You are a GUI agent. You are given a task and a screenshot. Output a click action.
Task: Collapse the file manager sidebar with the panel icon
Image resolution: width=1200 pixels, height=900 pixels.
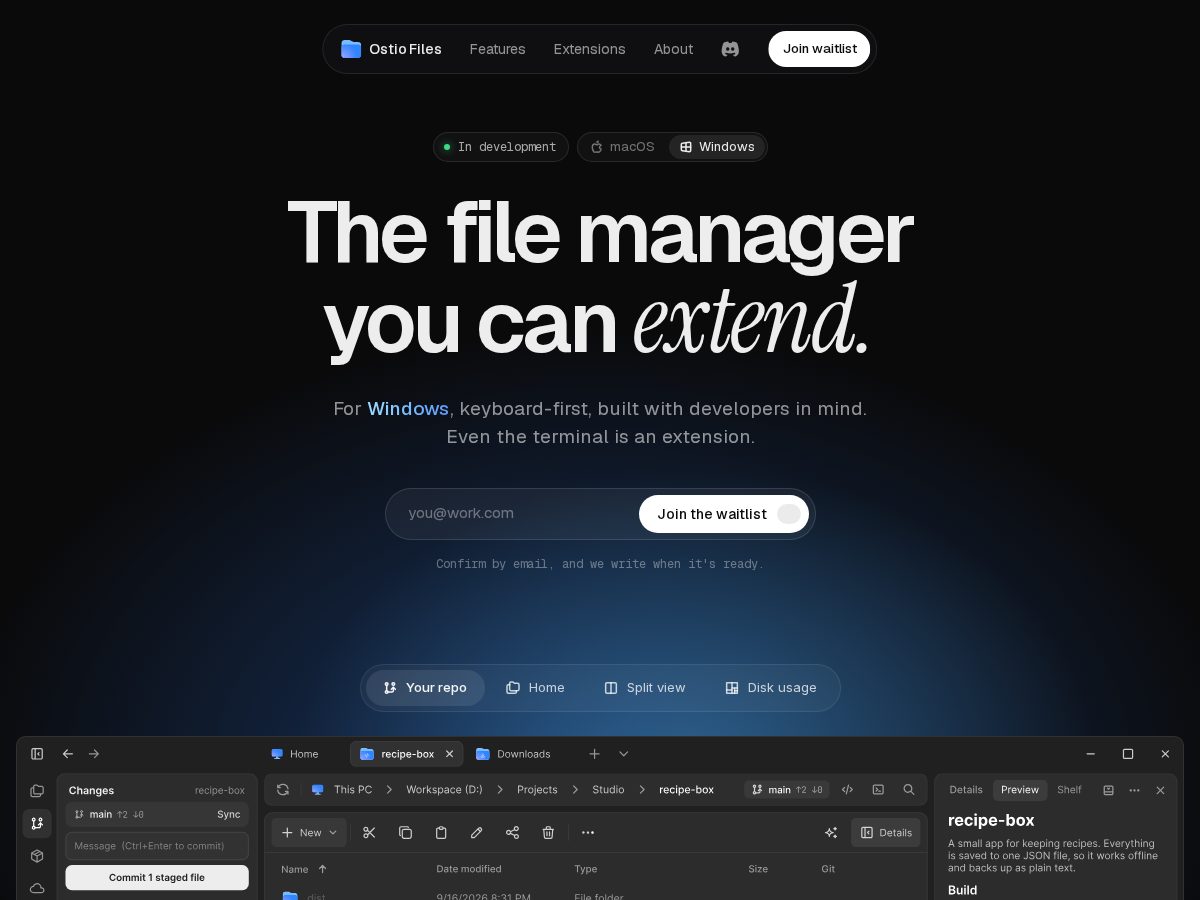37,754
